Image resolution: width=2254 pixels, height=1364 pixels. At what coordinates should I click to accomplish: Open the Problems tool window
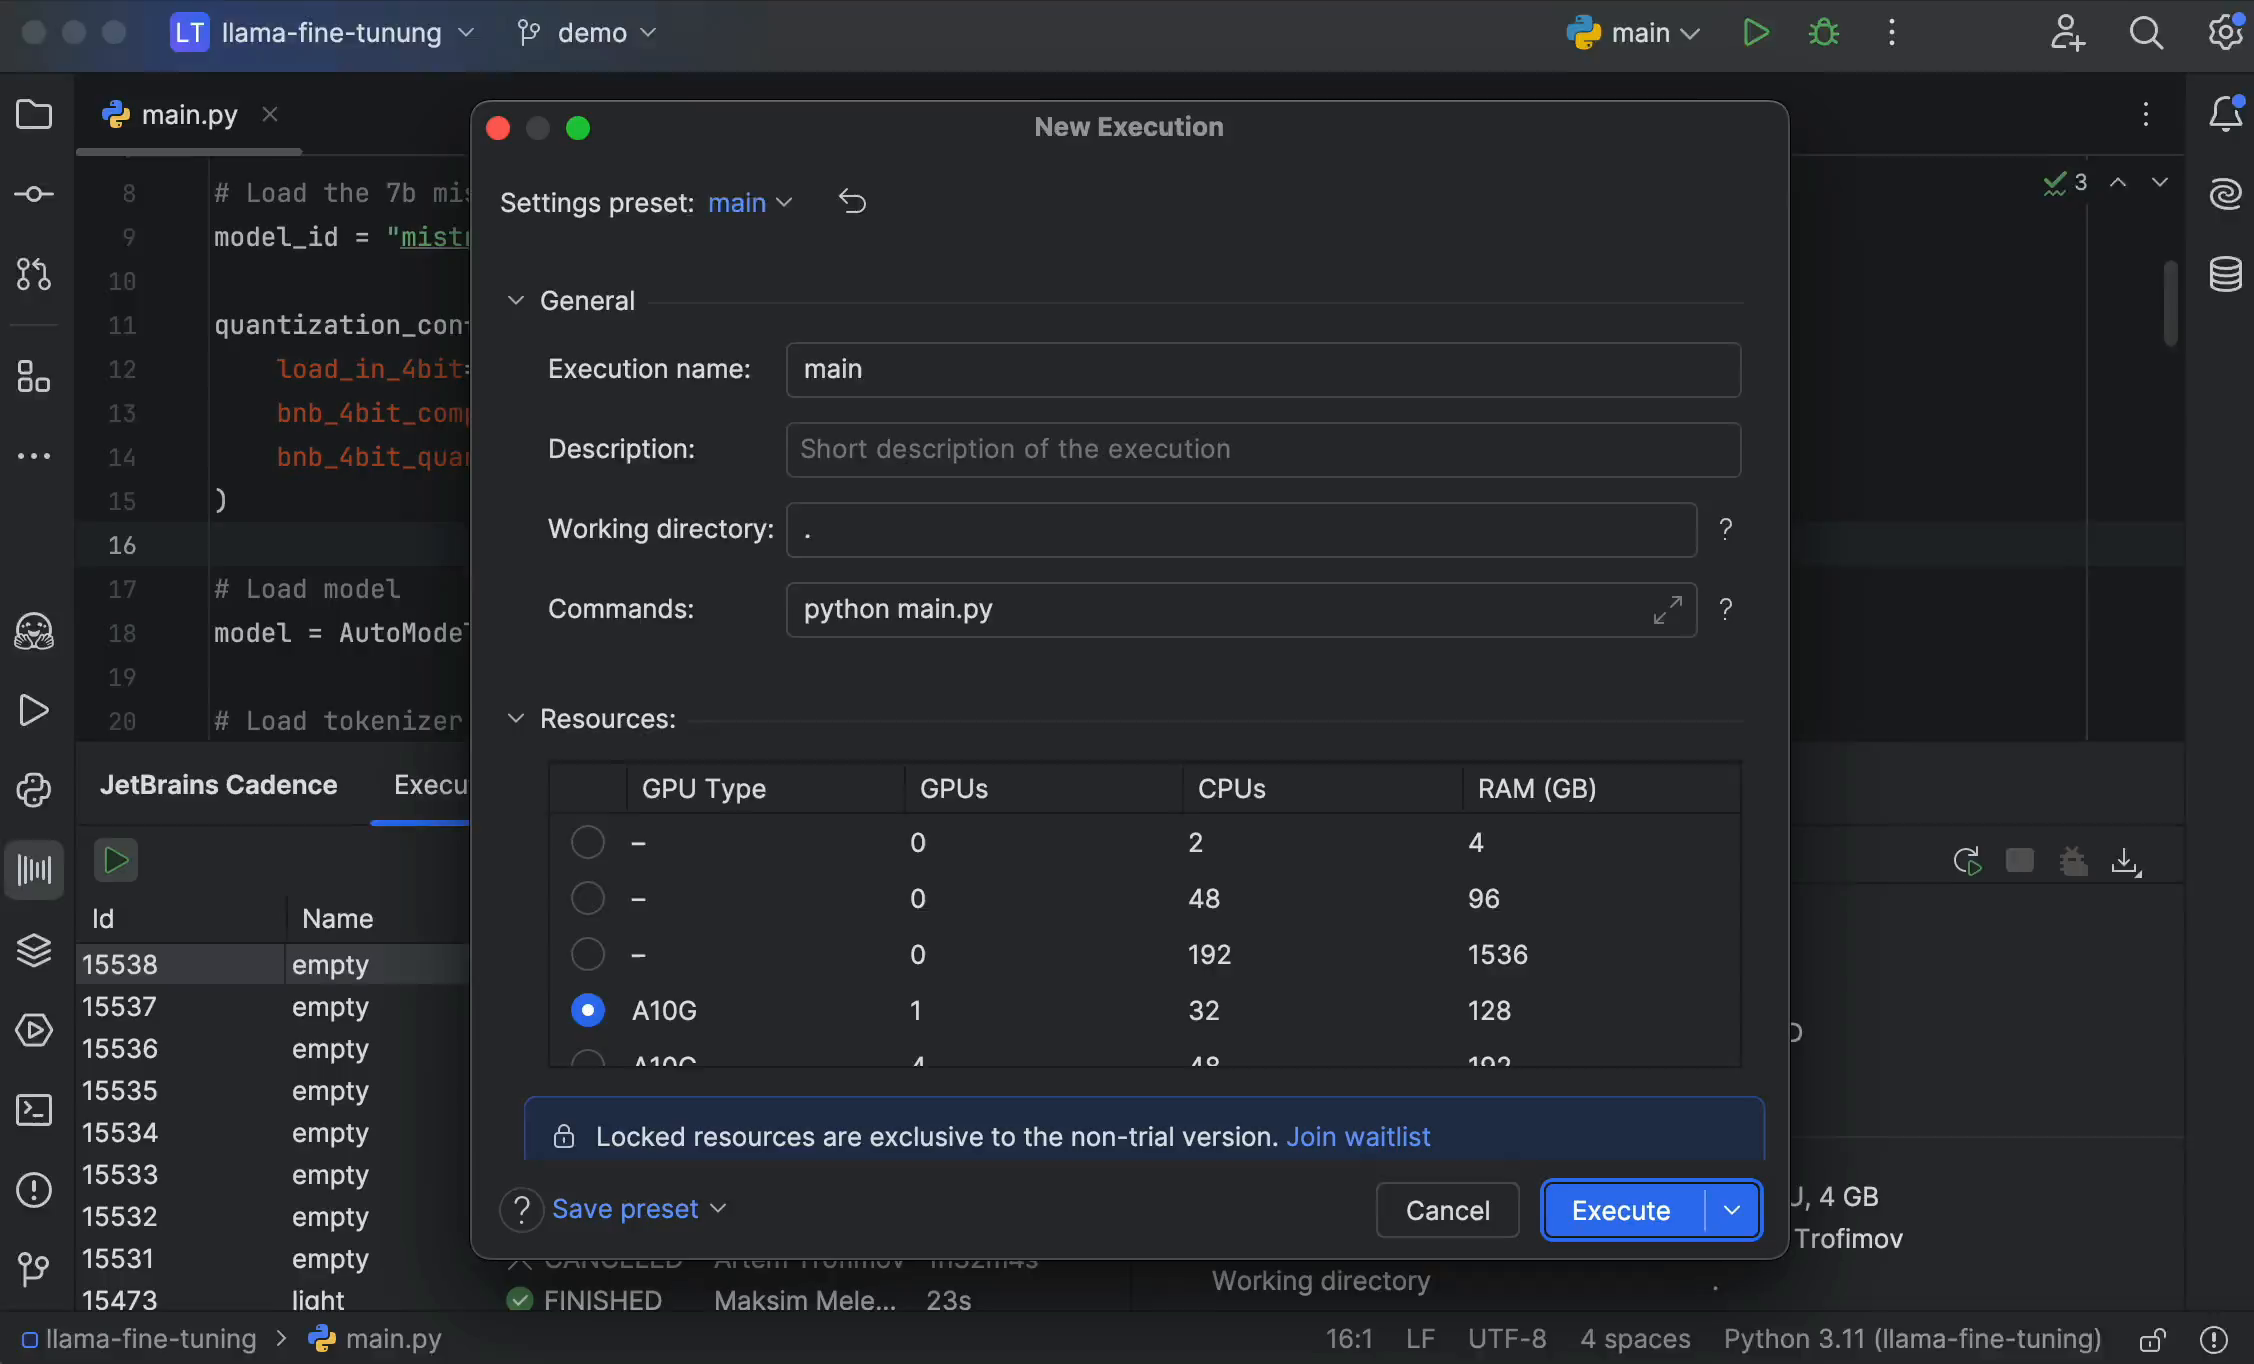click(34, 1190)
